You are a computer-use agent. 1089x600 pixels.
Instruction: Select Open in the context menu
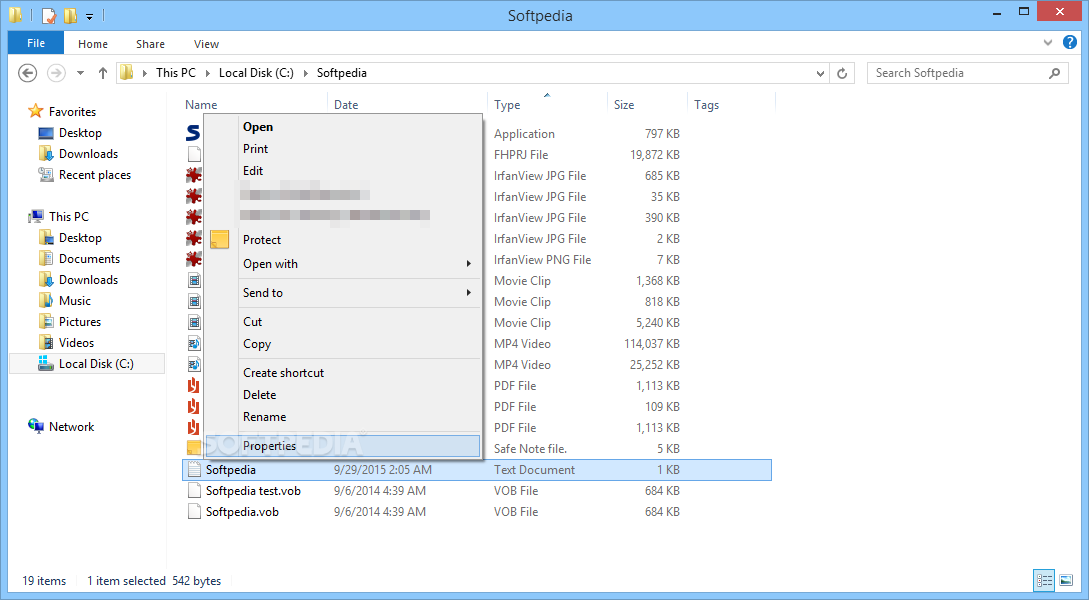[x=258, y=126]
